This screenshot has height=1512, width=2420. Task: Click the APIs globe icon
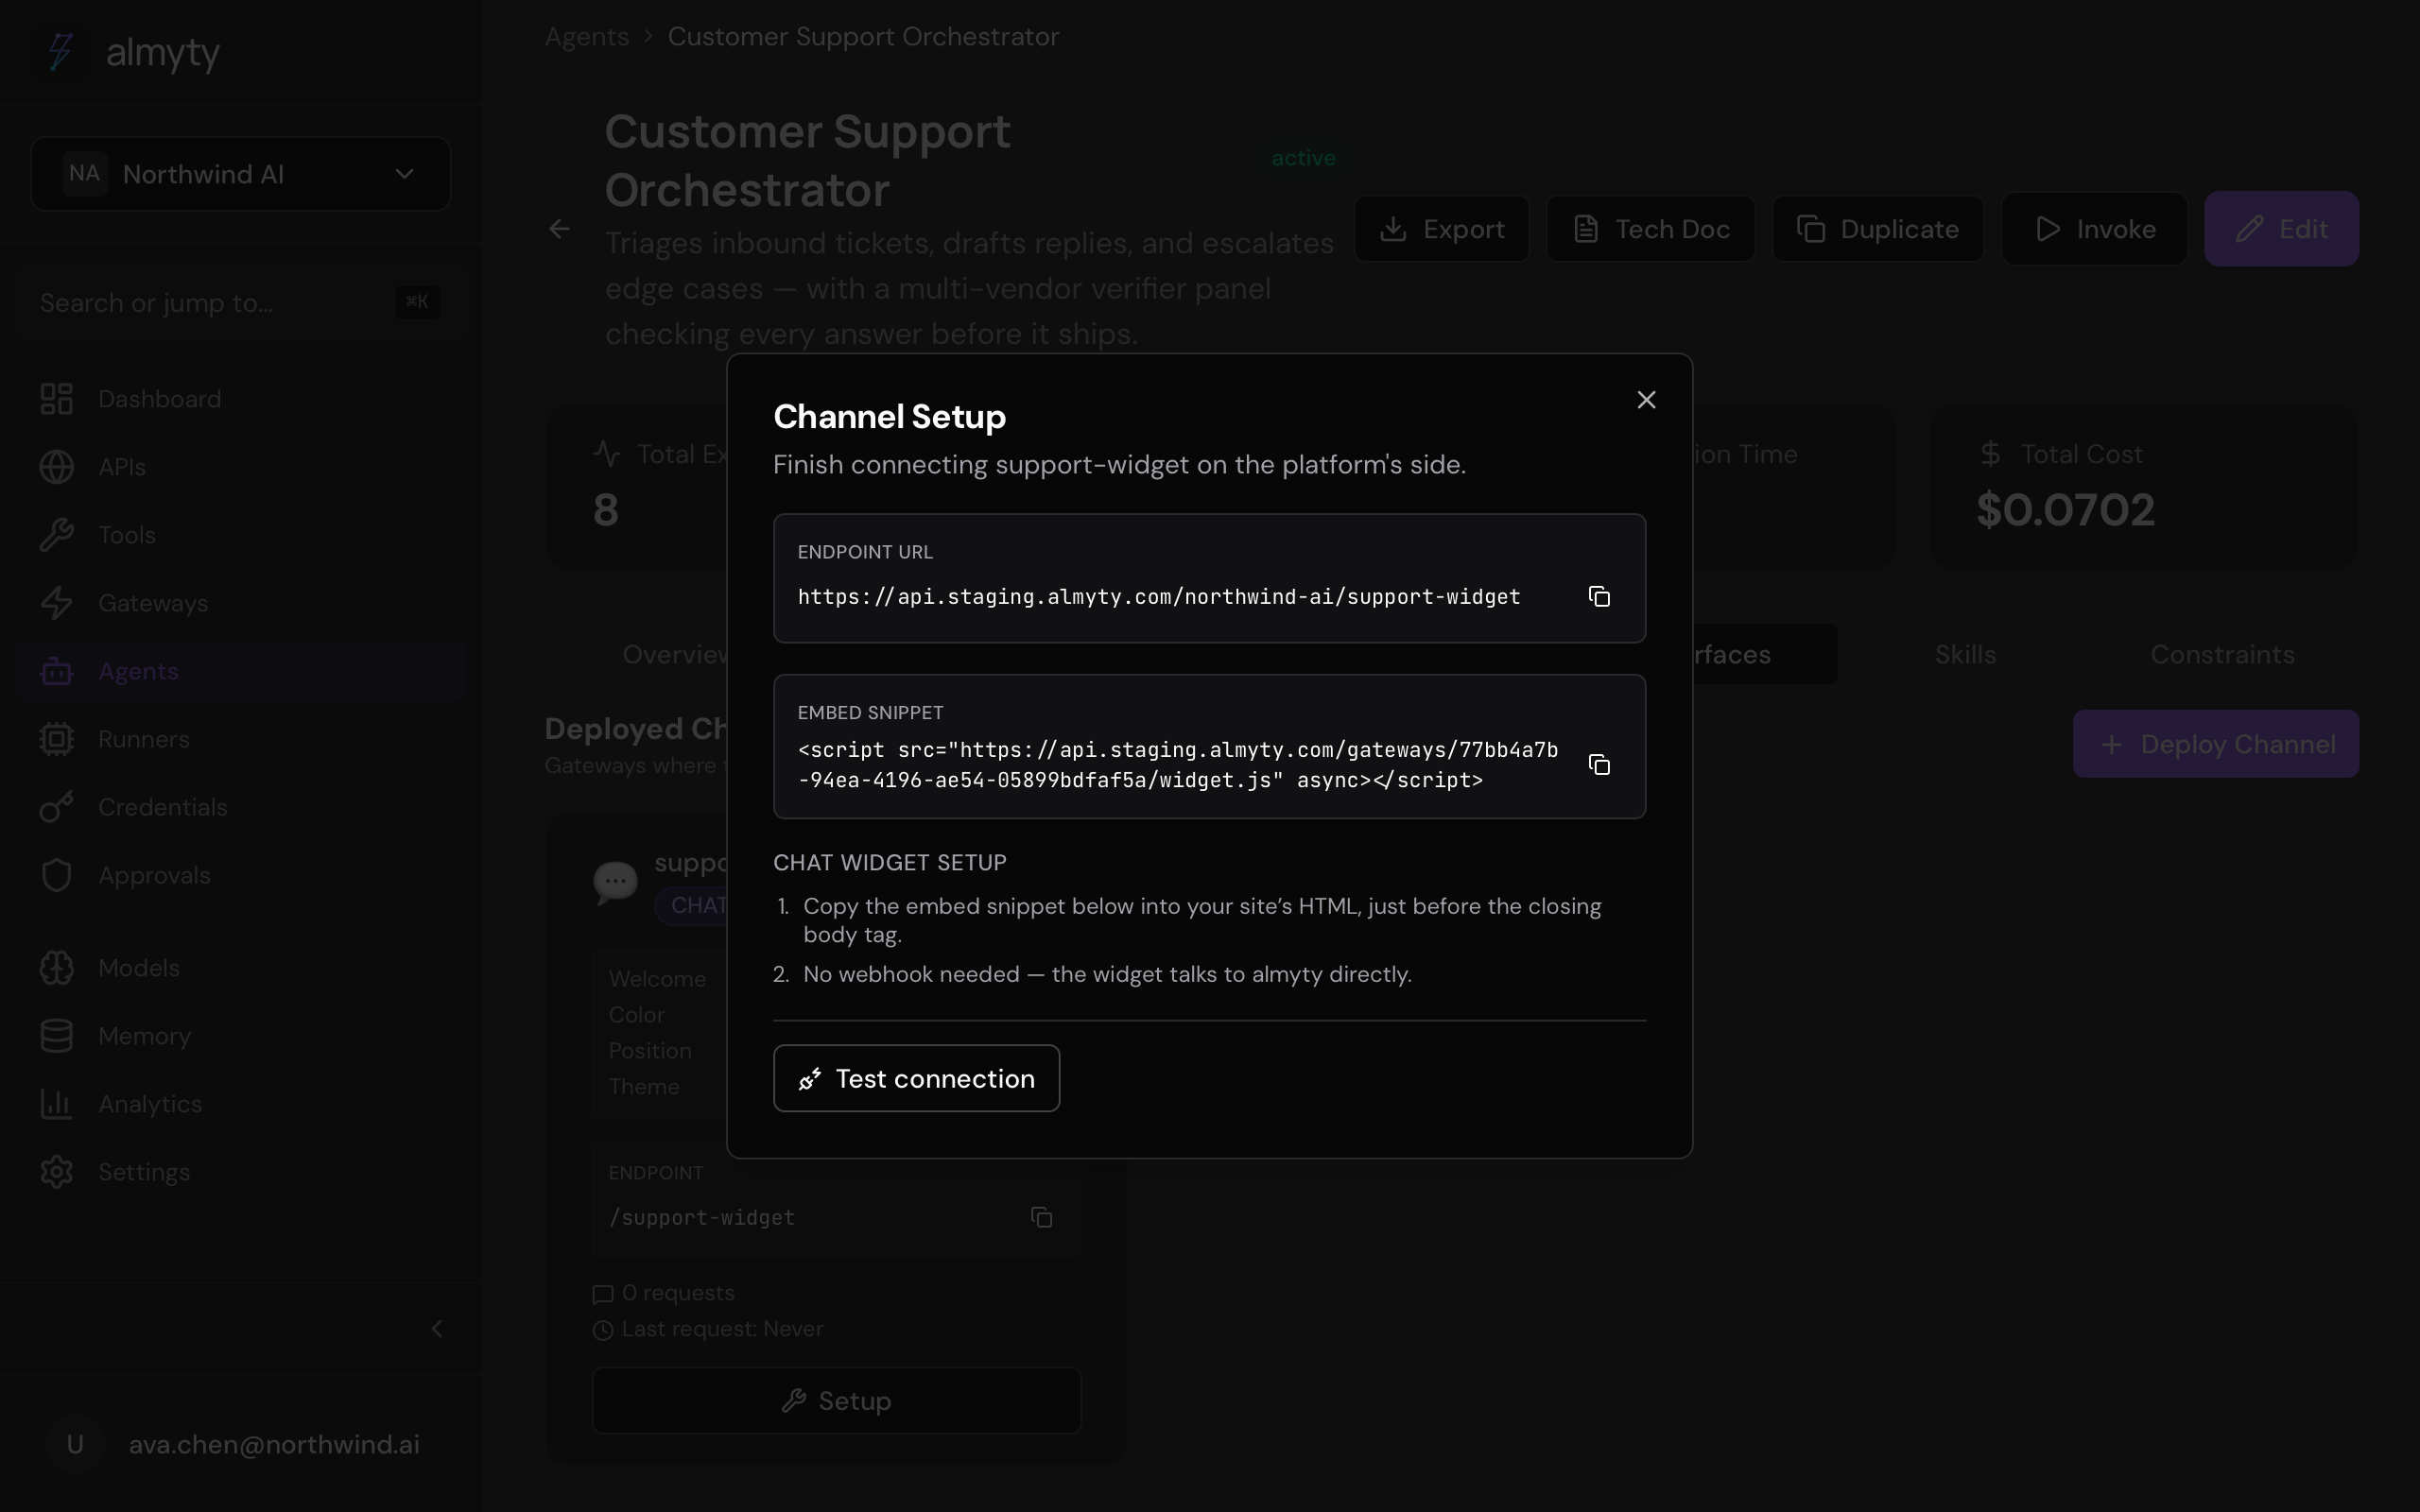tap(56, 467)
